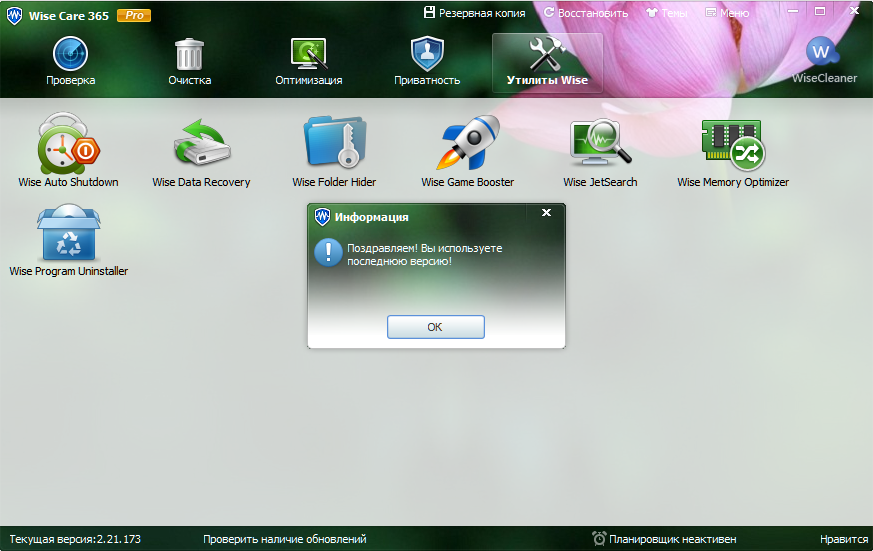Launch Wise JetSearch utility
The height and width of the screenshot is (551, 873).
point(600,150)
